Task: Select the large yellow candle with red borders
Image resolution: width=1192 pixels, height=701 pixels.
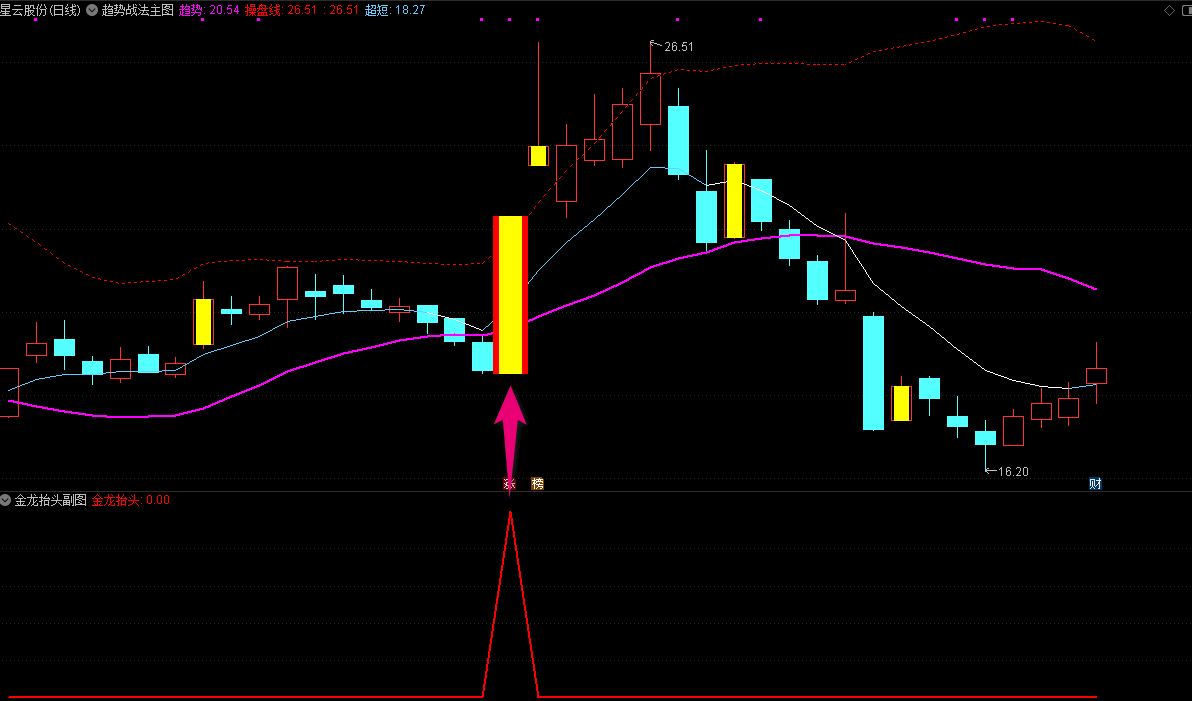Action: (510, 295)
